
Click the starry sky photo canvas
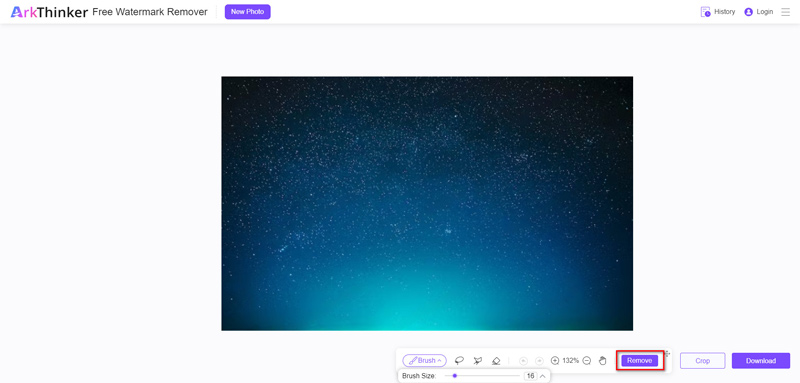pyautogui.click(x=427, y=203)
